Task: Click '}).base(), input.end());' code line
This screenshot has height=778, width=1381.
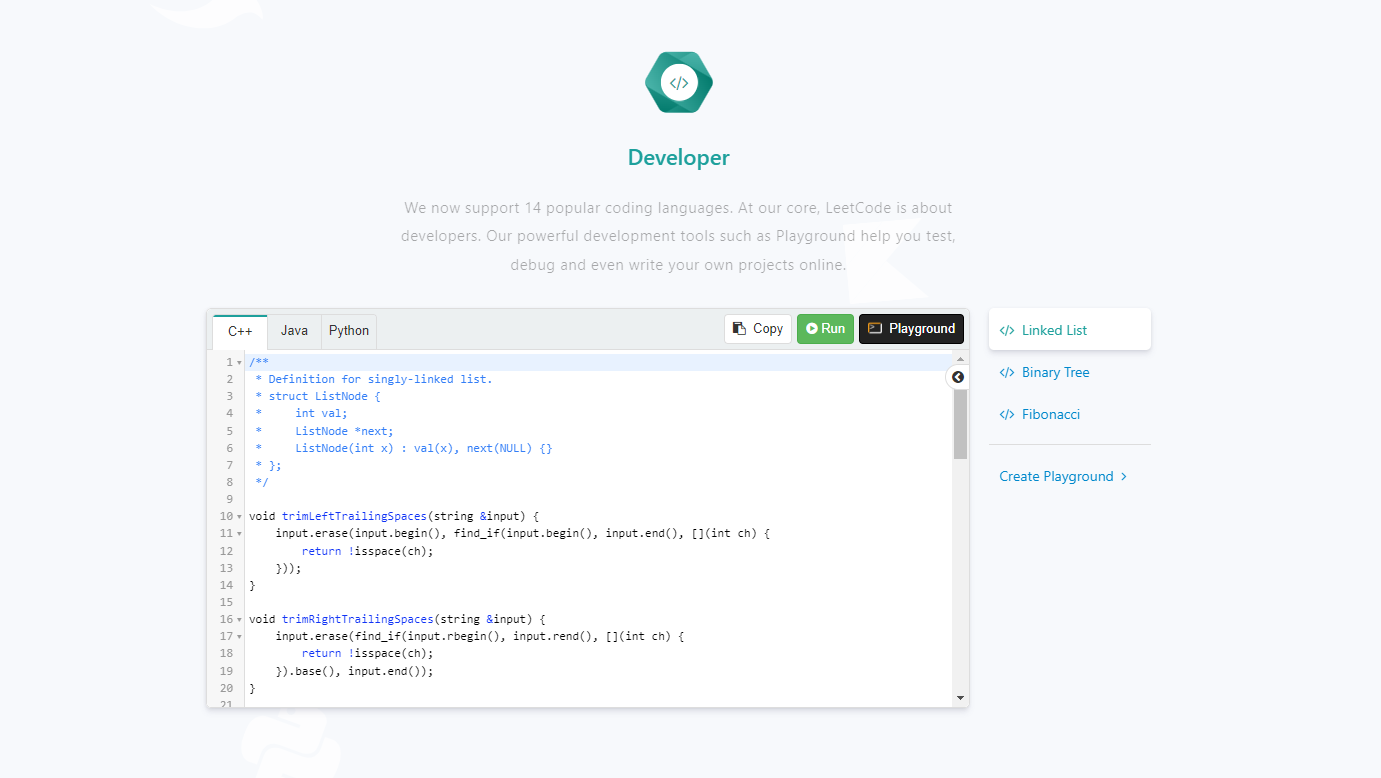Action: tap(354, 671)
